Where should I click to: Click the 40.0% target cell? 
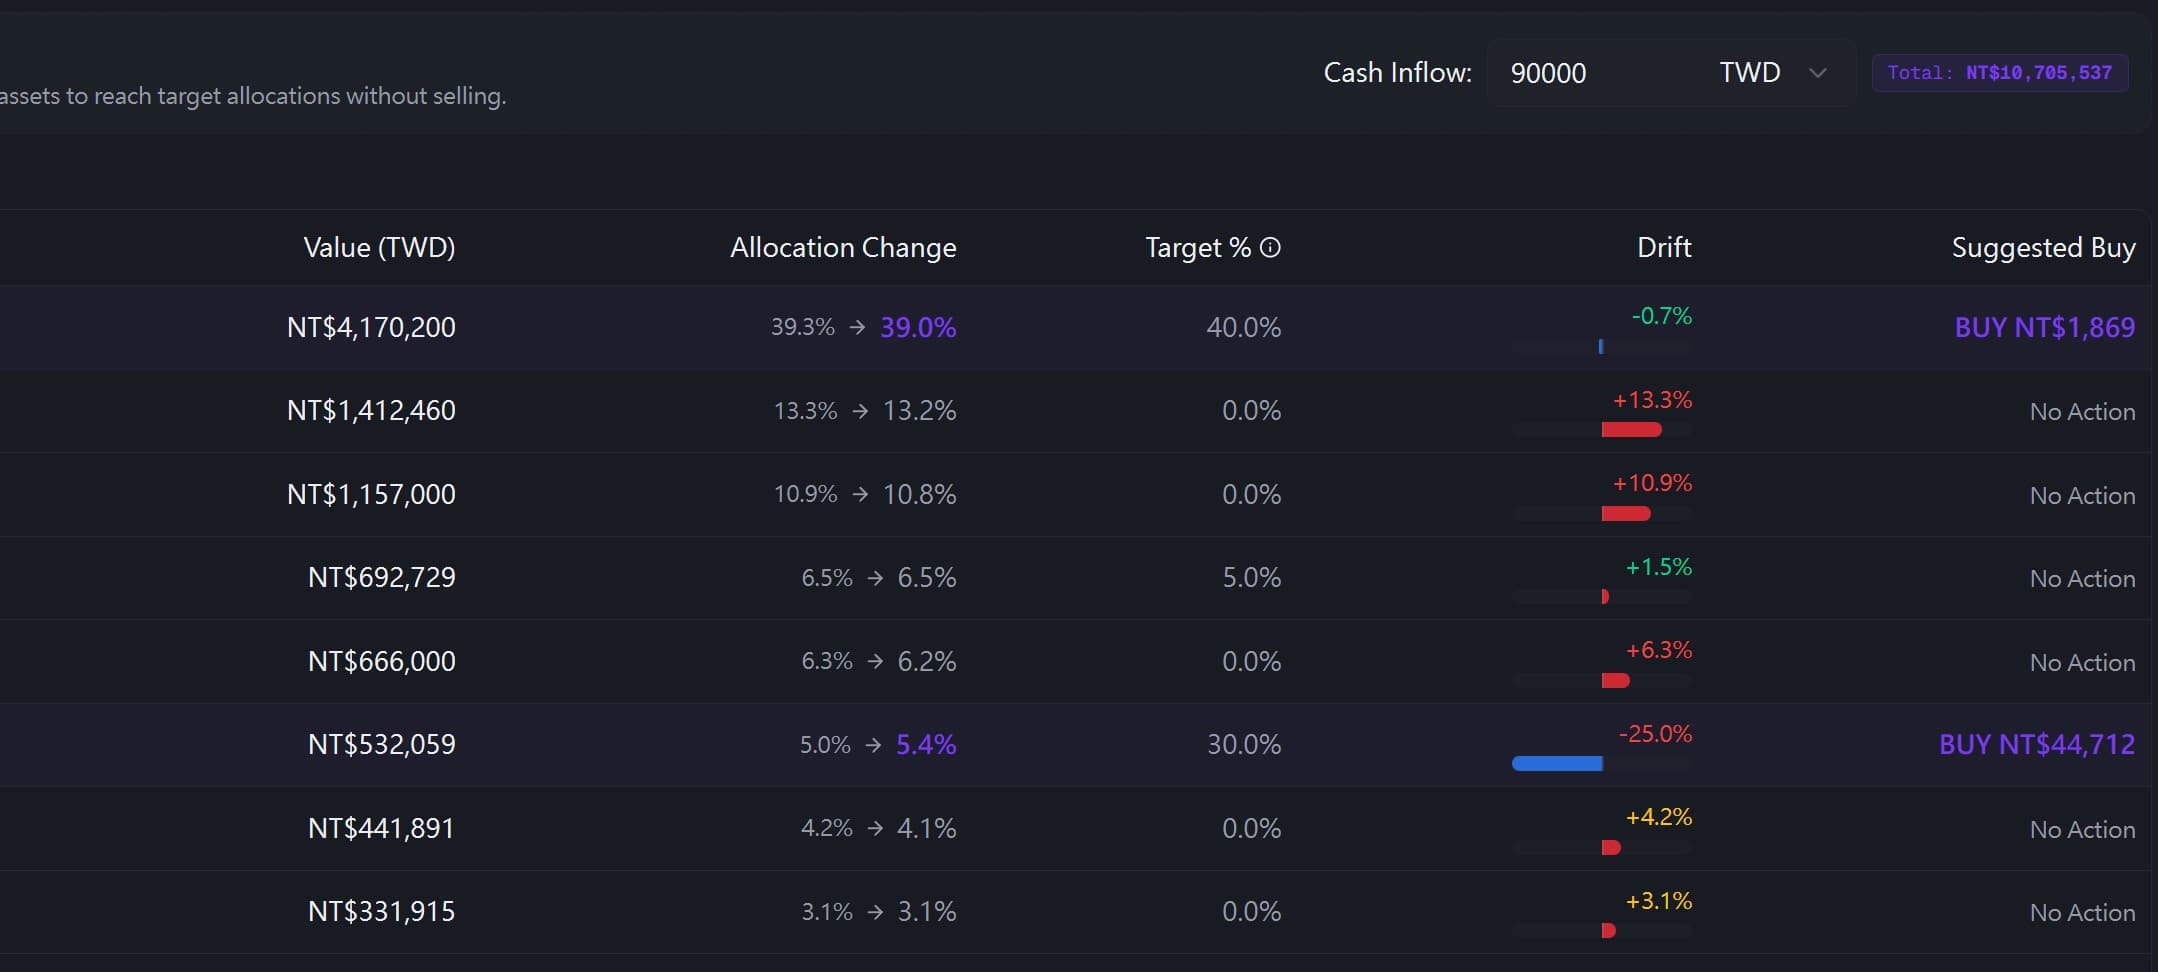[x=1243, y=327]
